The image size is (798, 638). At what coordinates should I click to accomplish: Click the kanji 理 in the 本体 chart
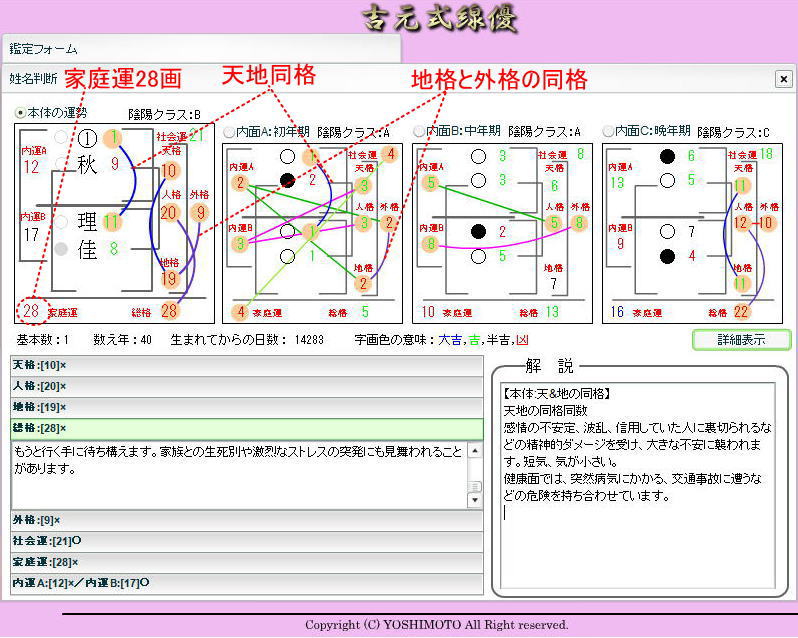tap(87, 222)
